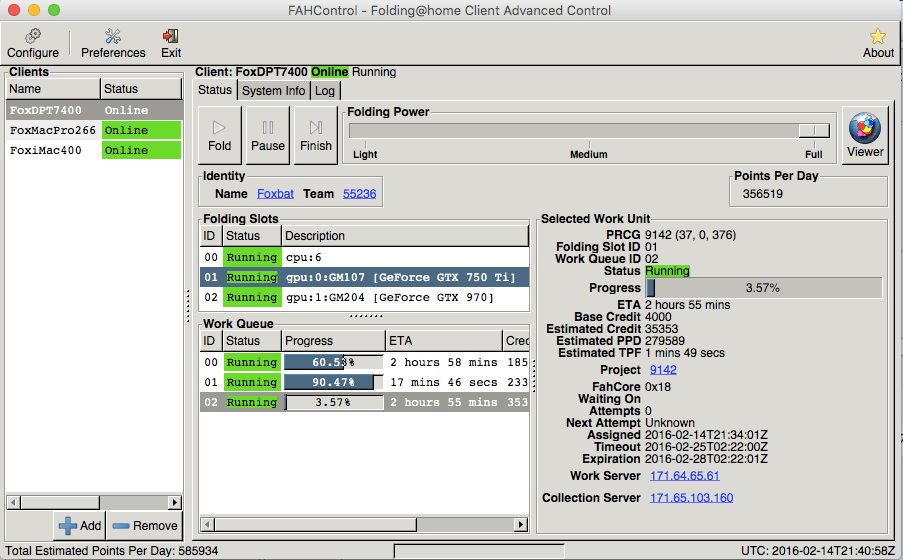The width and height of the screenshot is (903, 560).
Task: Open team 55236 link
Action: point(359,194)
